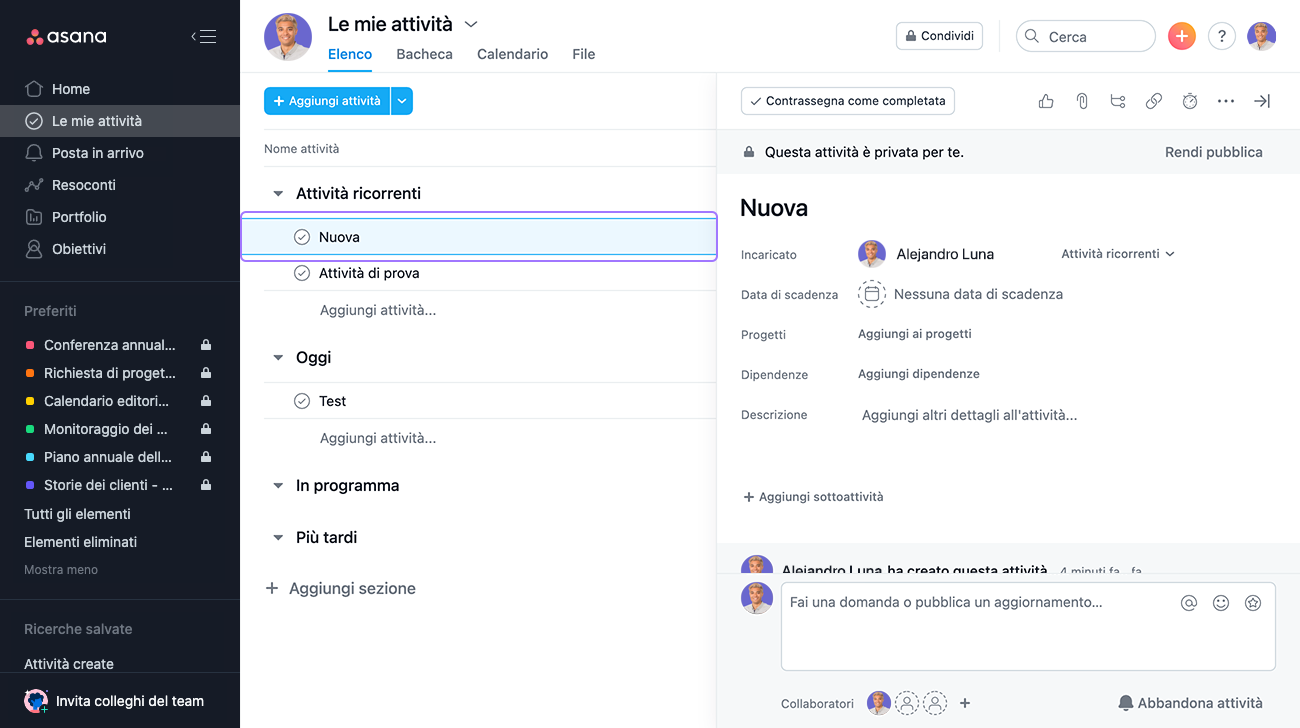The image size is (1300, 728).
Task: Click Contrassegna come completata button
Action: point(848,101)
